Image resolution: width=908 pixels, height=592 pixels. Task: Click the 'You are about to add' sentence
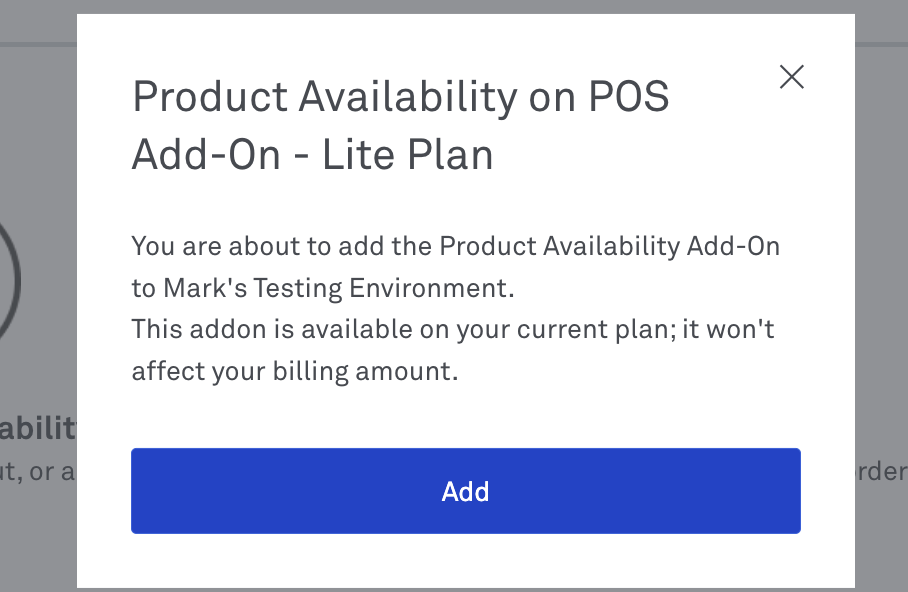[x=455, y=267]
